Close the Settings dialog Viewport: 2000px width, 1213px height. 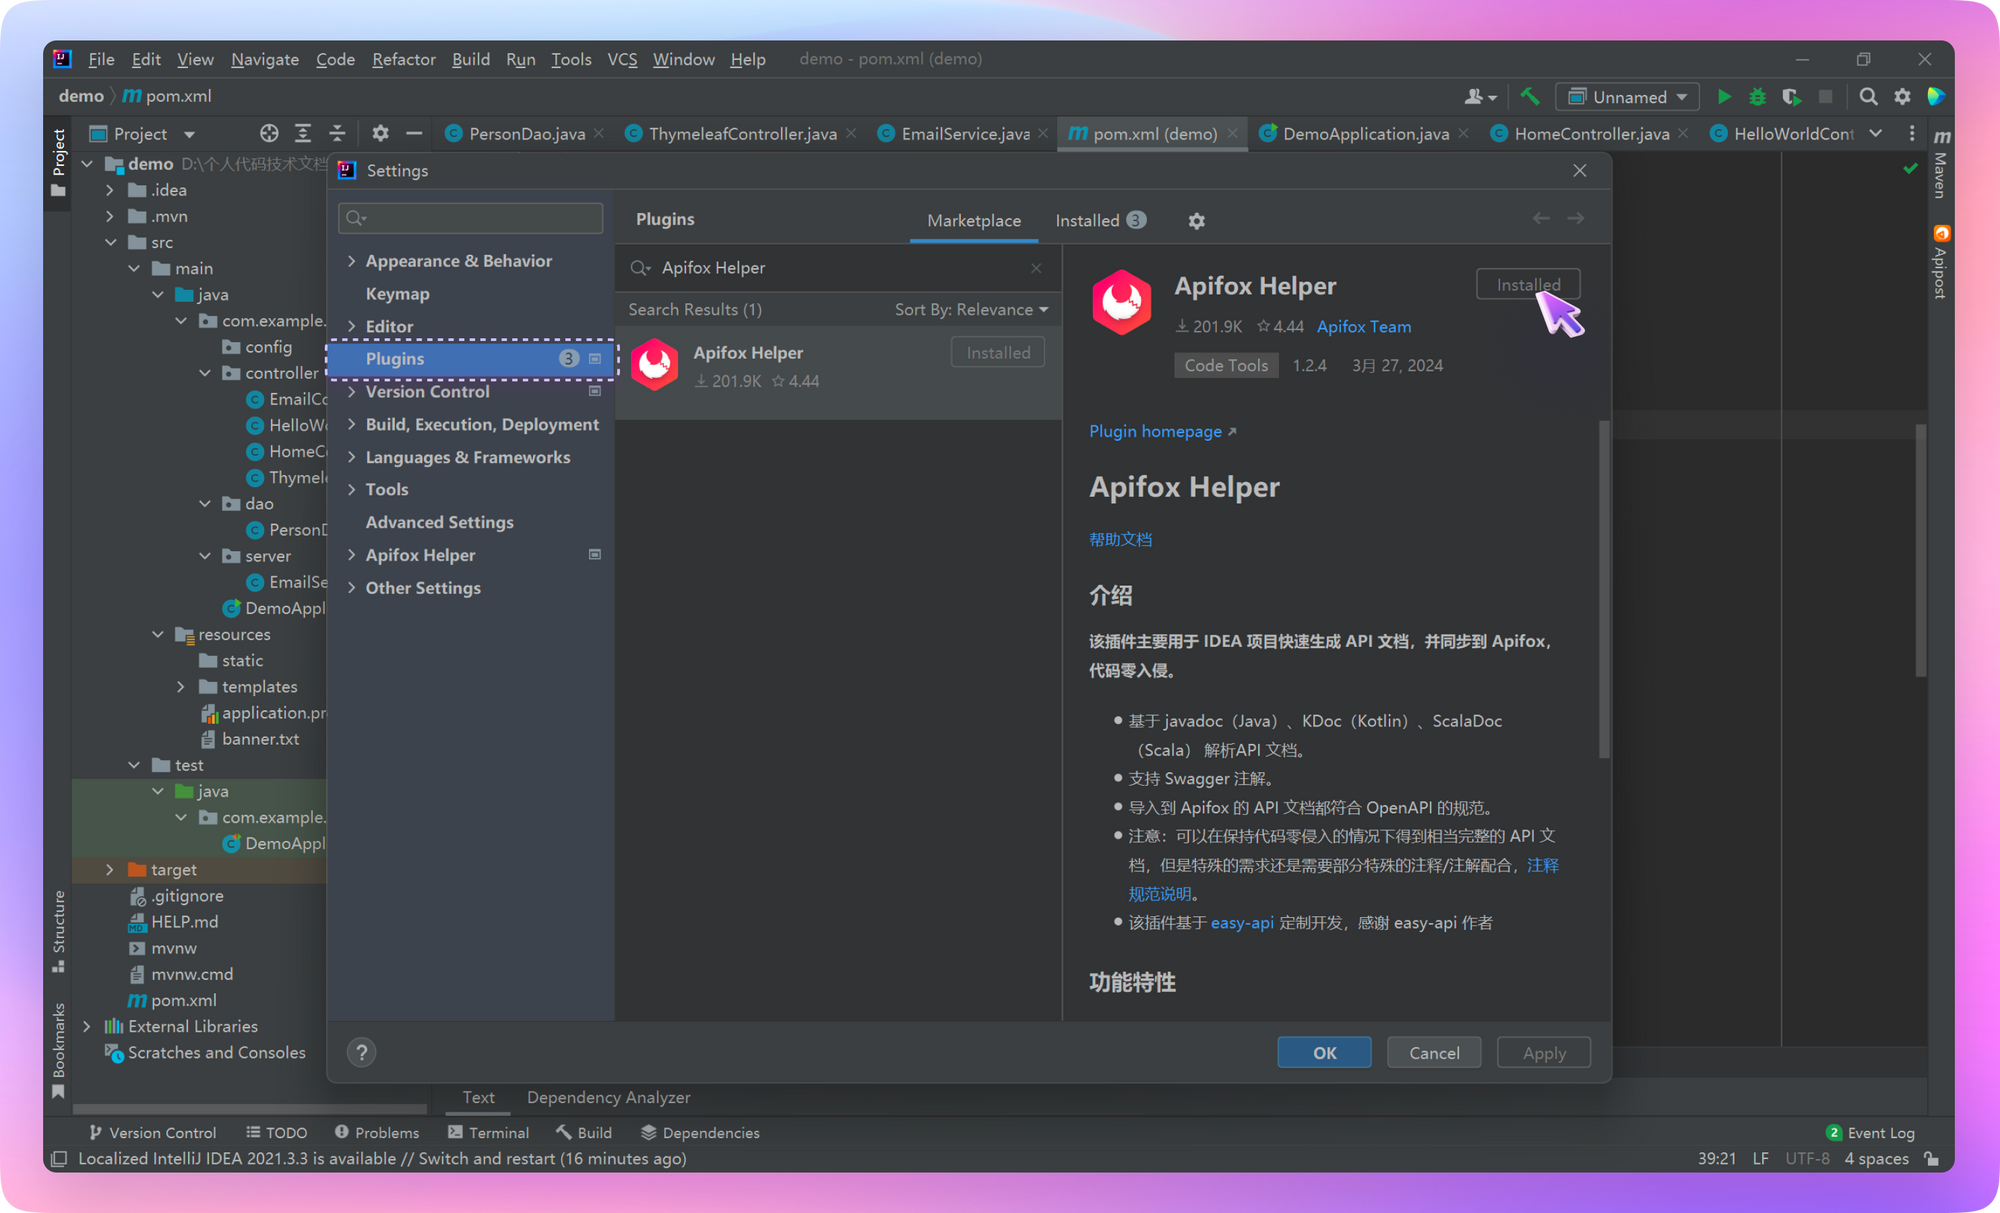tap(1580, 171)
